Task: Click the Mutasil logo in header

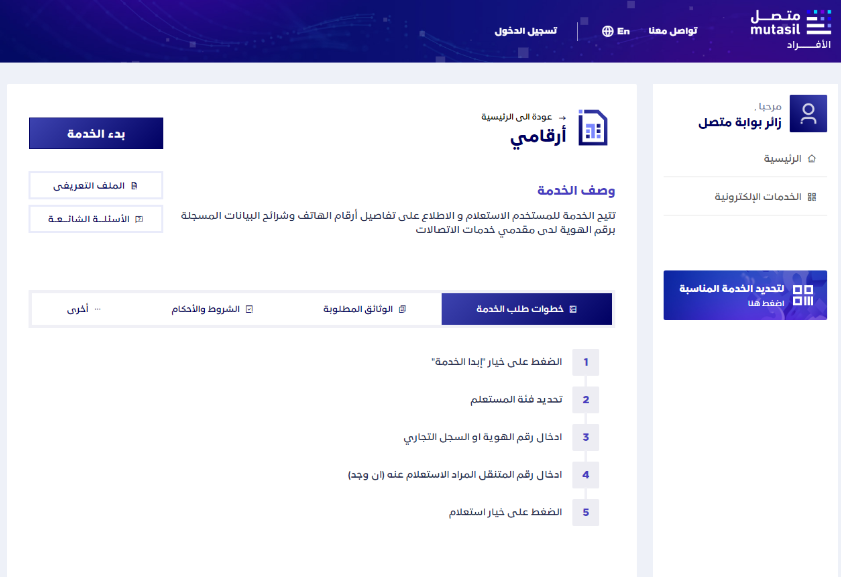Action: 790,30
